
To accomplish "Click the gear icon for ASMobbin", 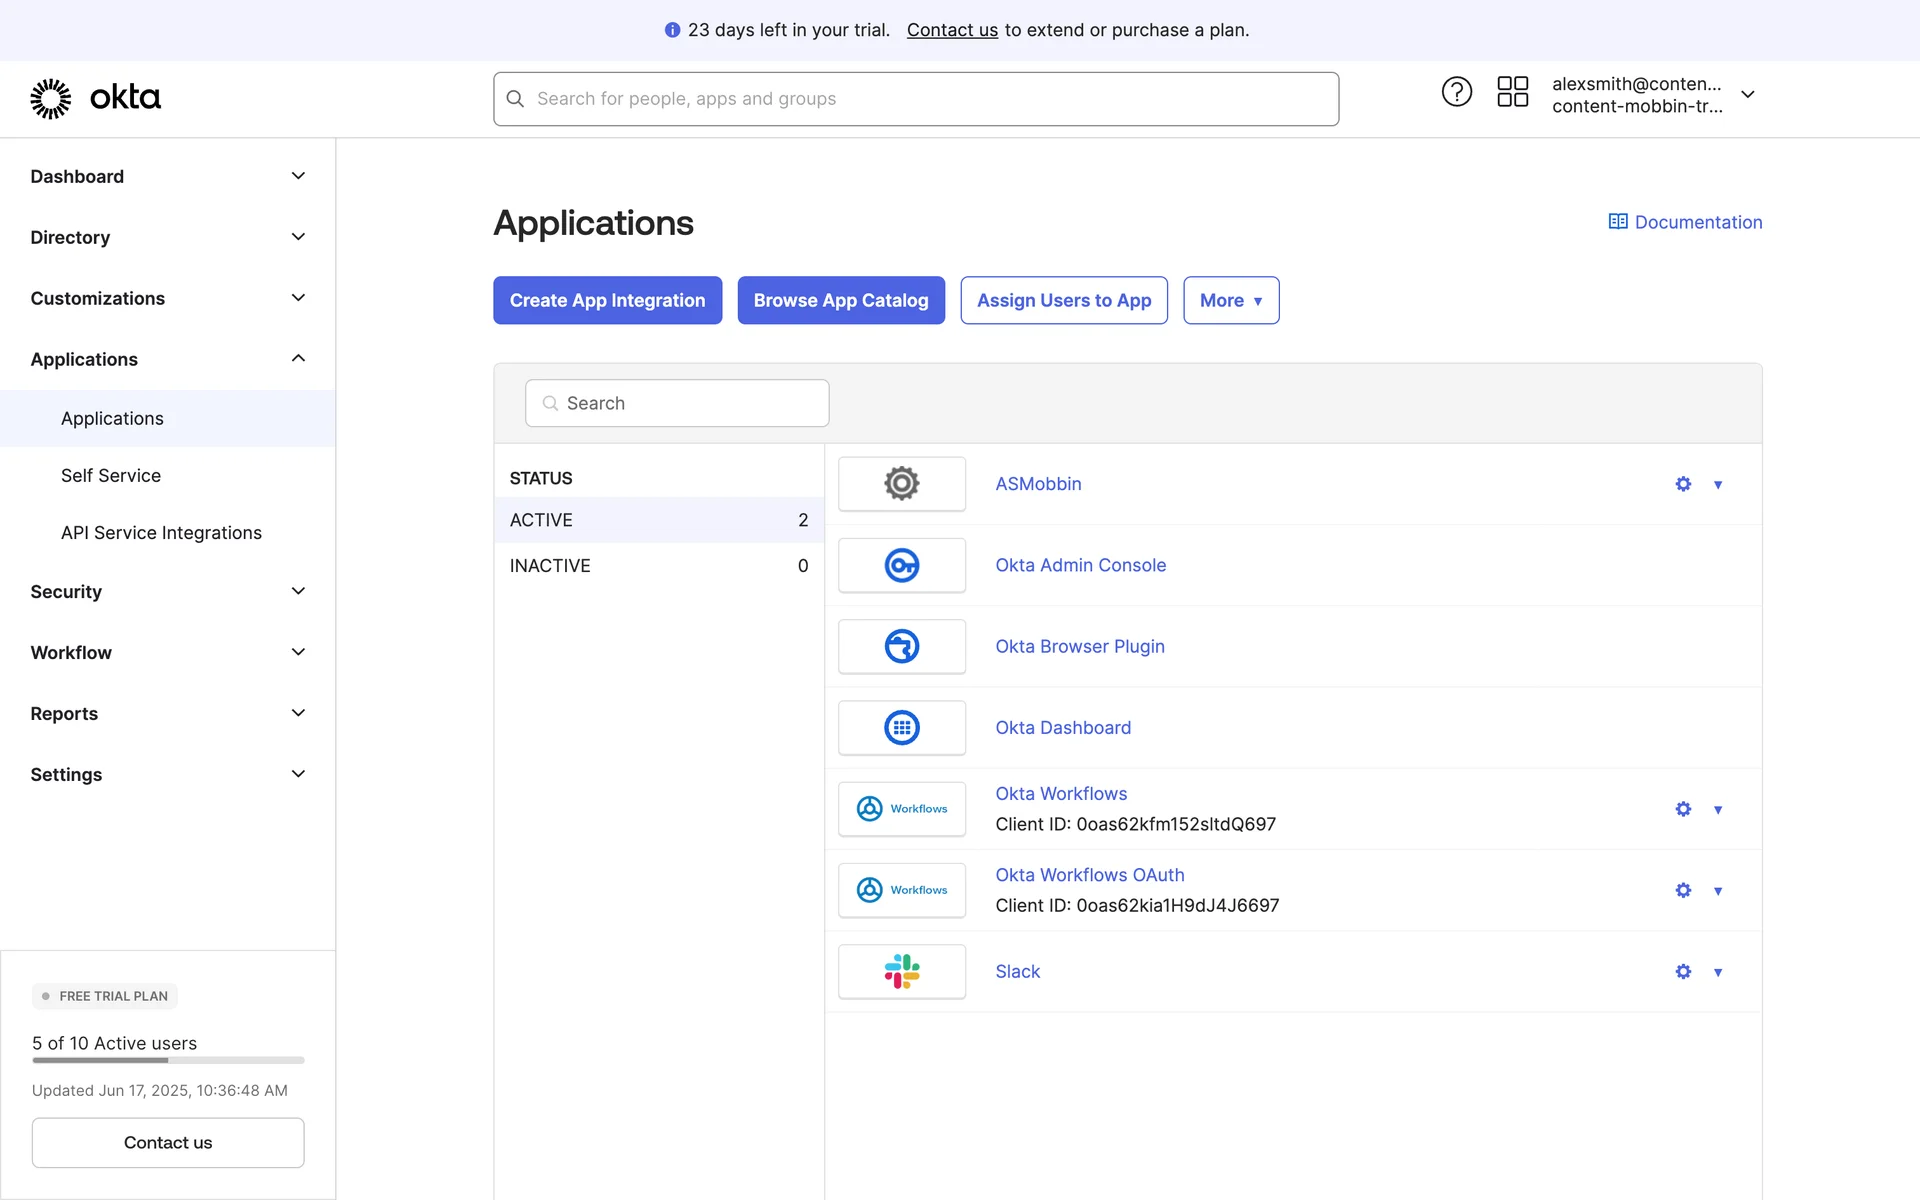I will tap(1683, 484).
